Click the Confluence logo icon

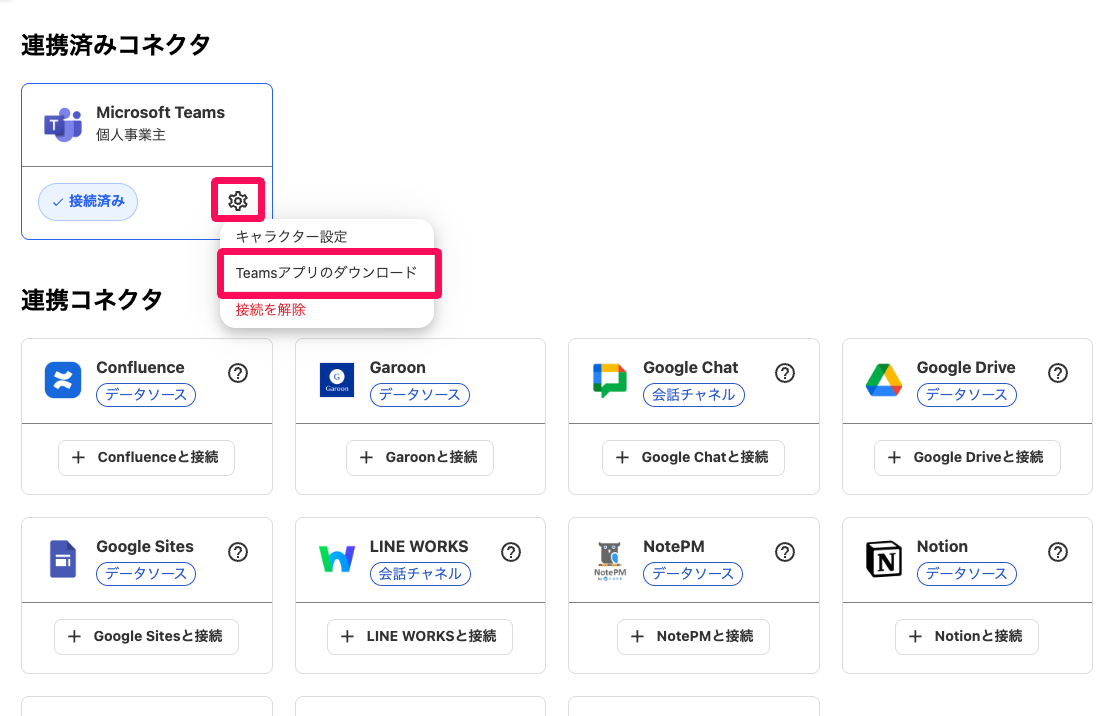pos(63,379)
